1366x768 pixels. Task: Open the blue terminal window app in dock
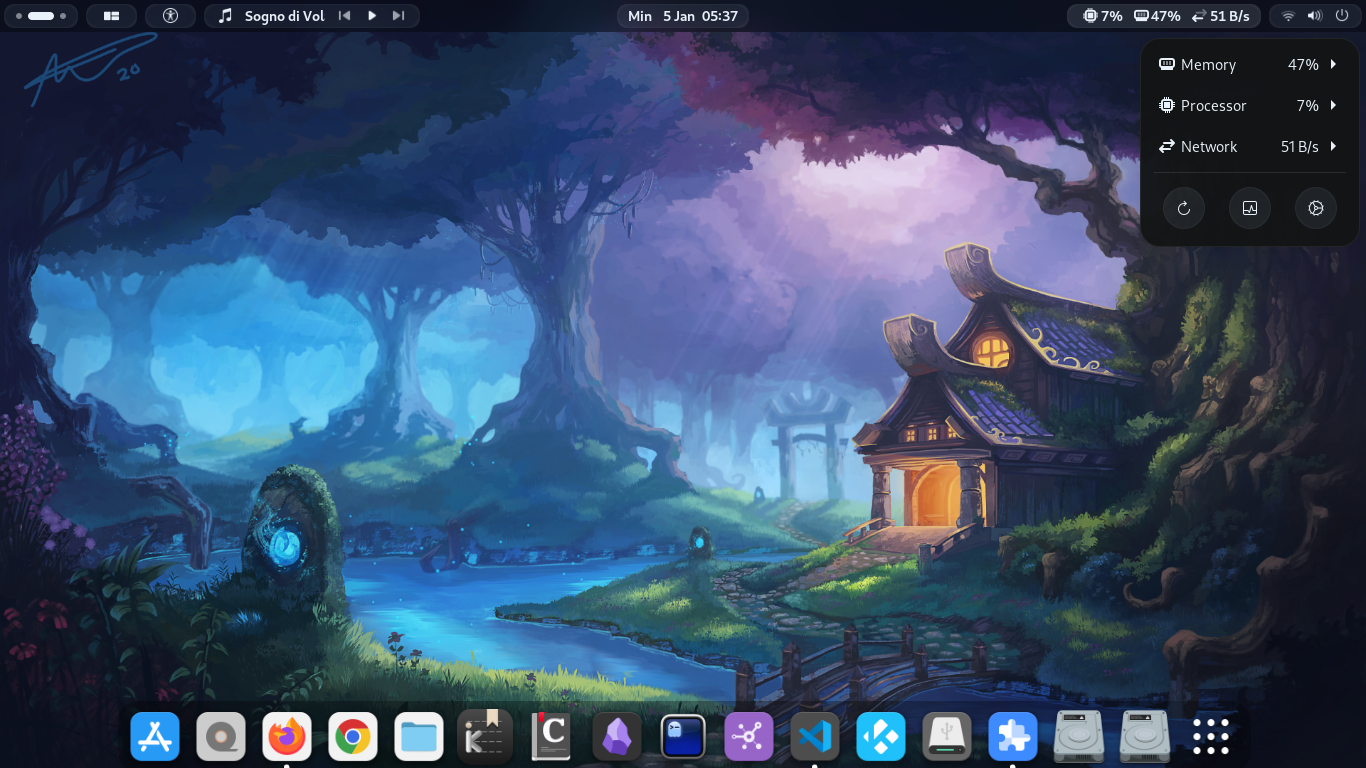click(x=683, y=737)
